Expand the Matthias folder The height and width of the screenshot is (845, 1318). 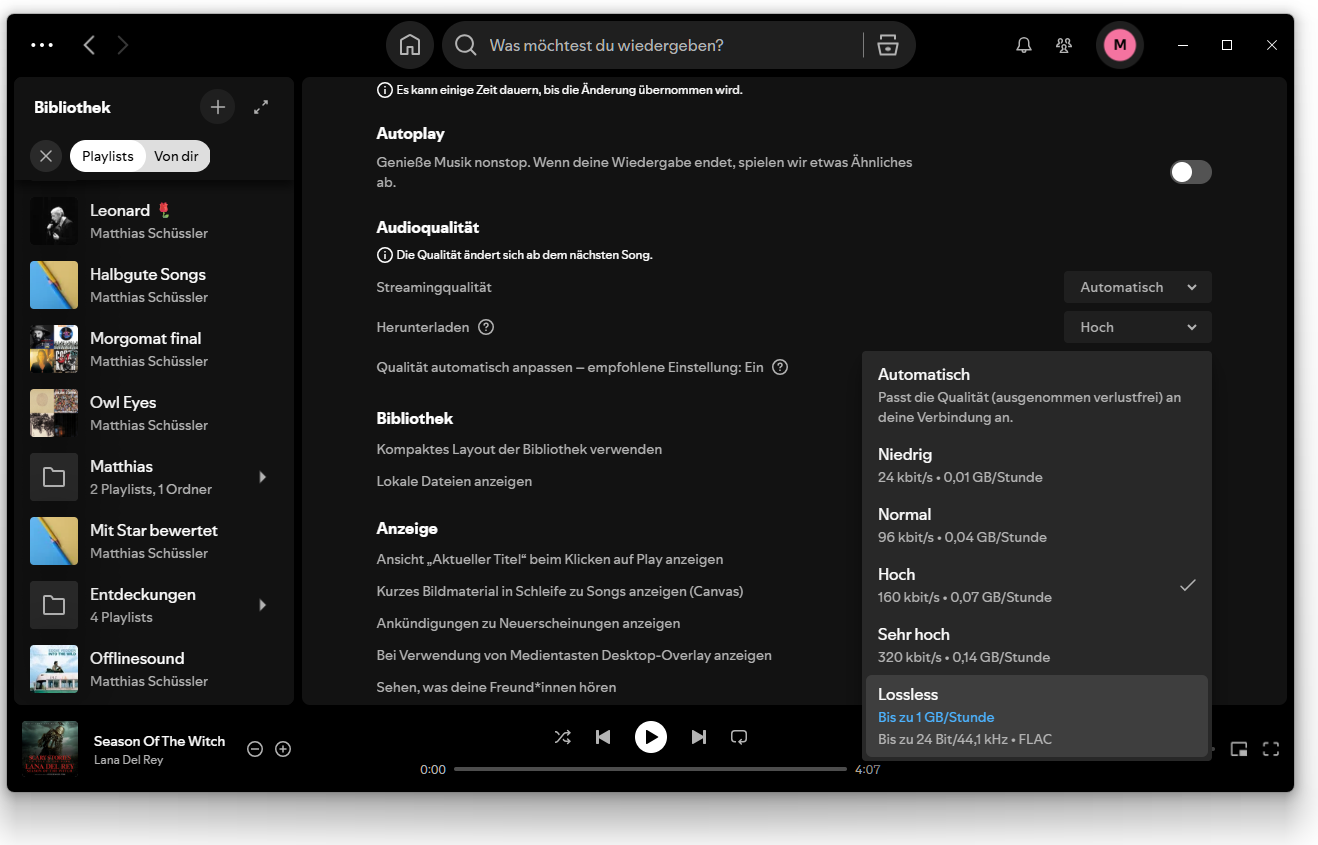point(262,477)
